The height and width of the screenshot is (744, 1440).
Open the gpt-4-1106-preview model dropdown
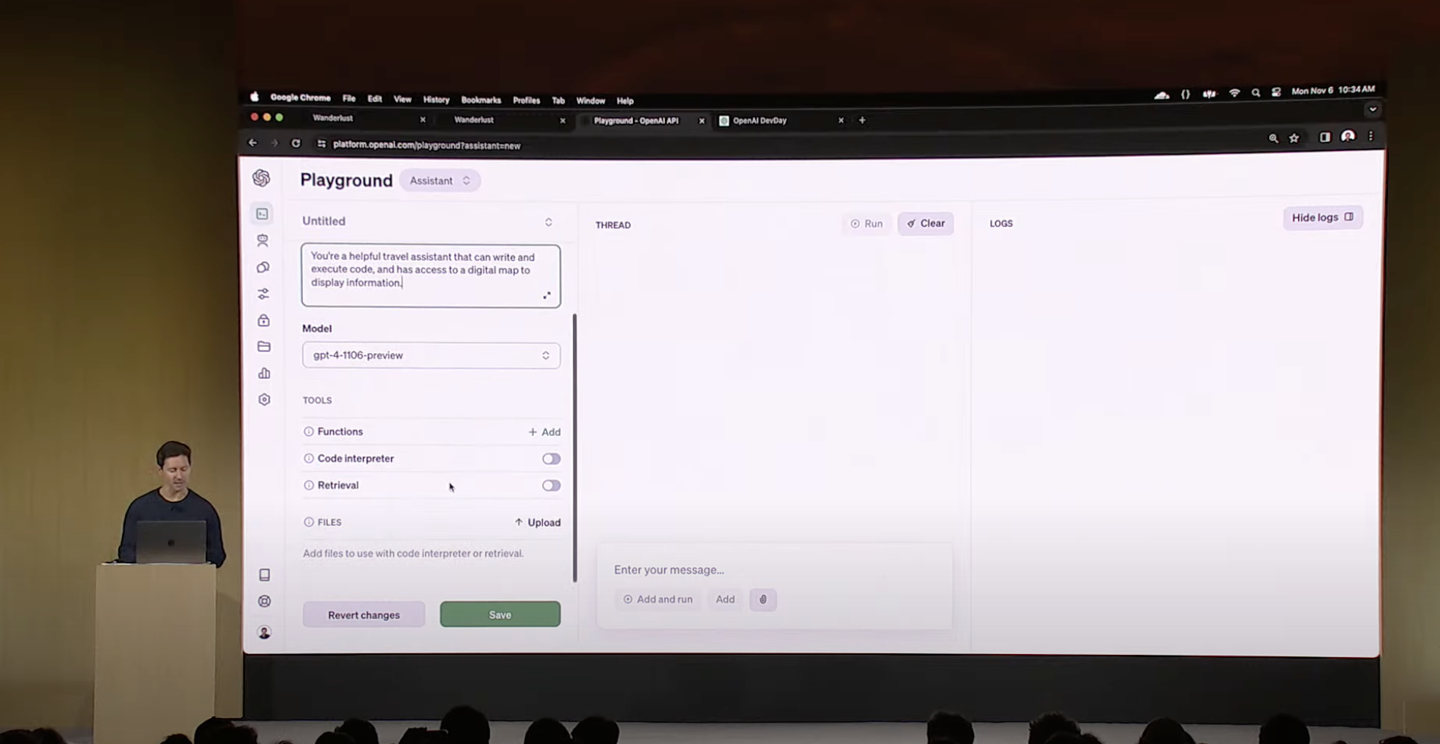coord(431,355)
